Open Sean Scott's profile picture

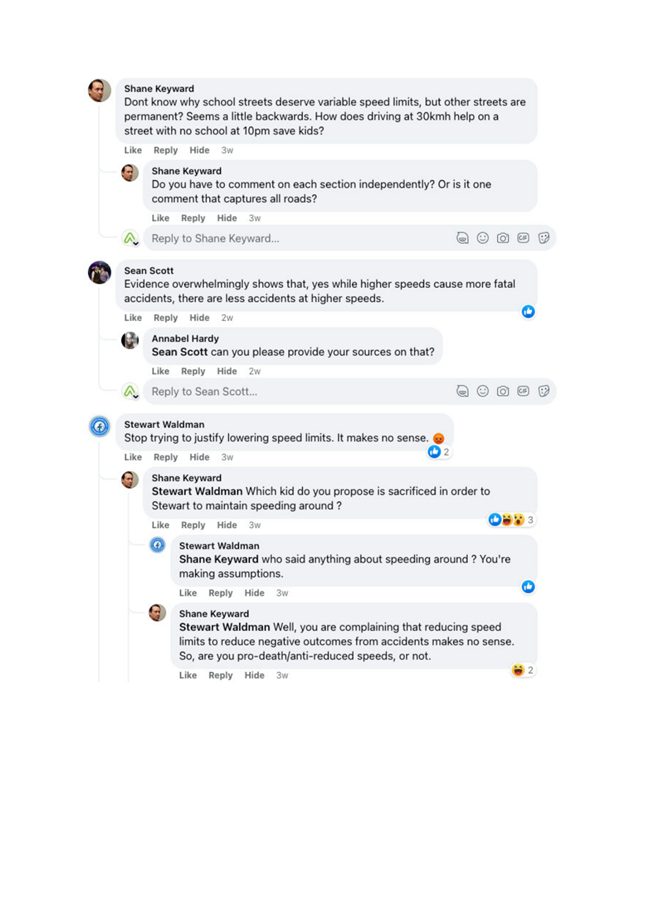[x=99, y=272]
